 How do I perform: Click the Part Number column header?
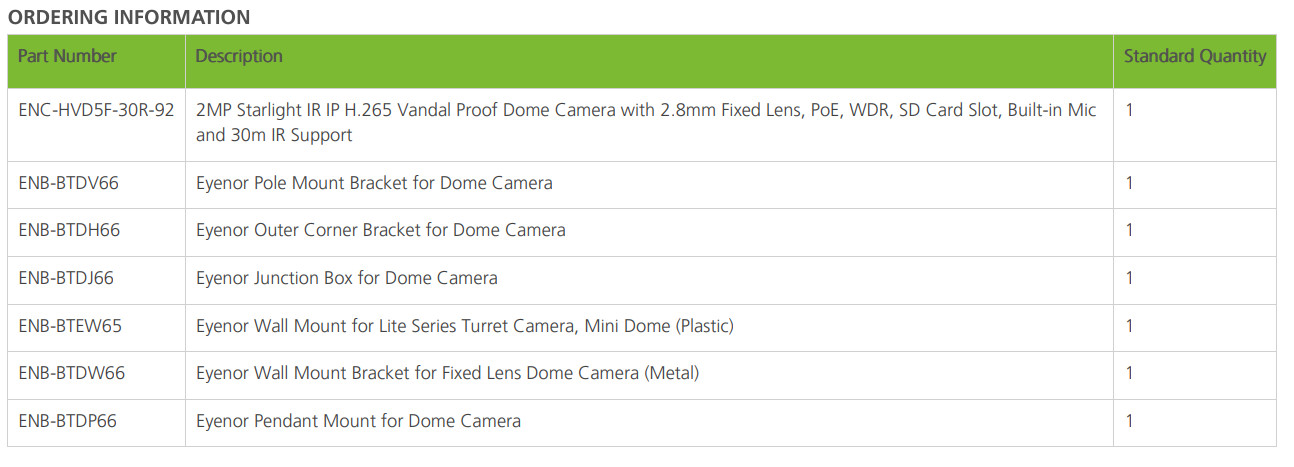[67, 56]
